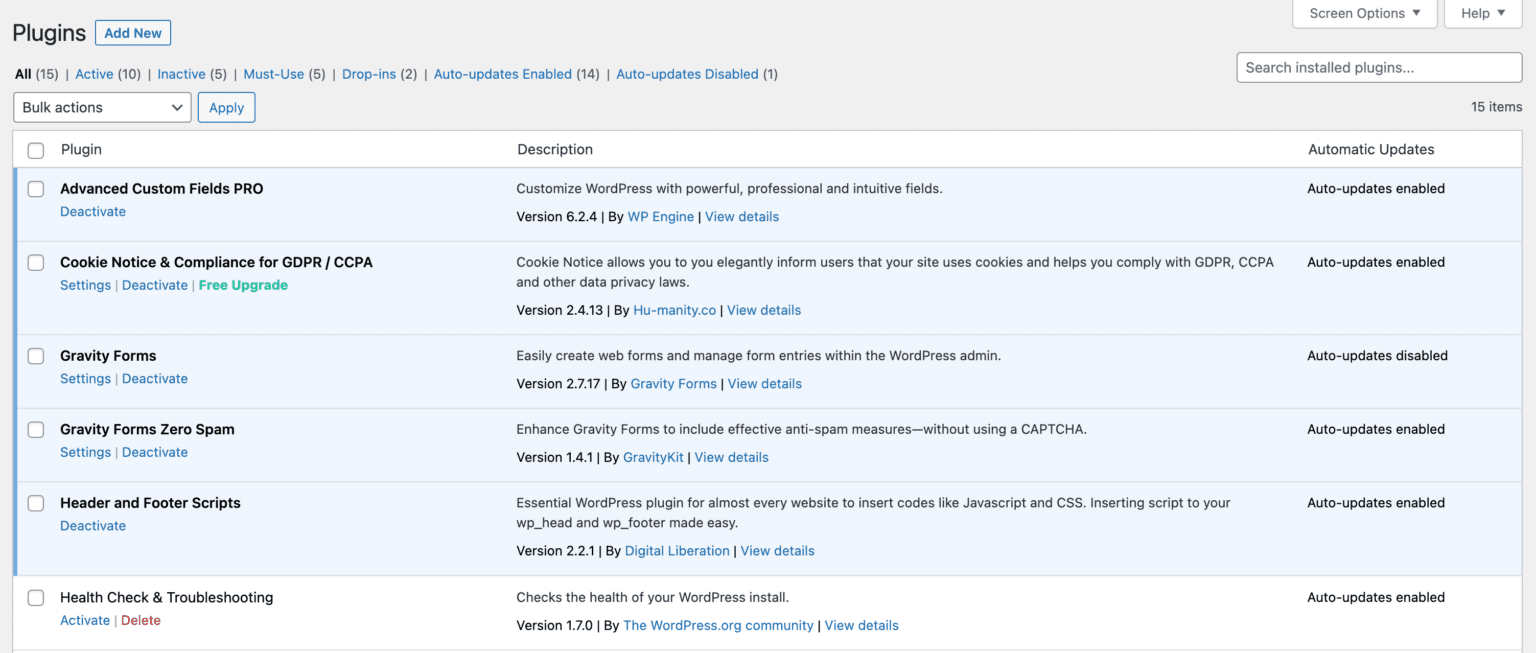Open the Digital Liberation author link

pyautogui.click(x=677, y=551)
